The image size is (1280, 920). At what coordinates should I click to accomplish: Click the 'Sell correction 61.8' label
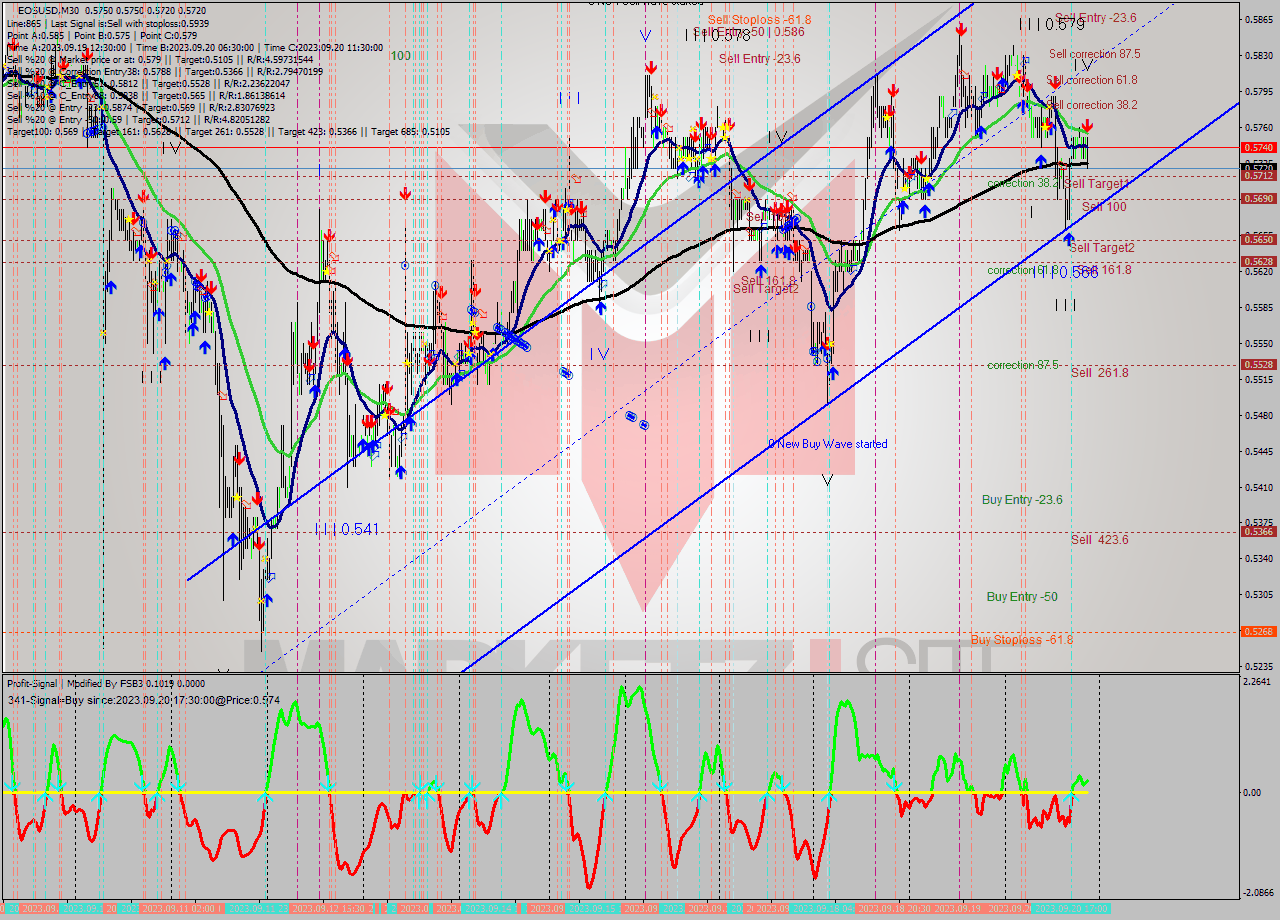[x=1092, y=80]
